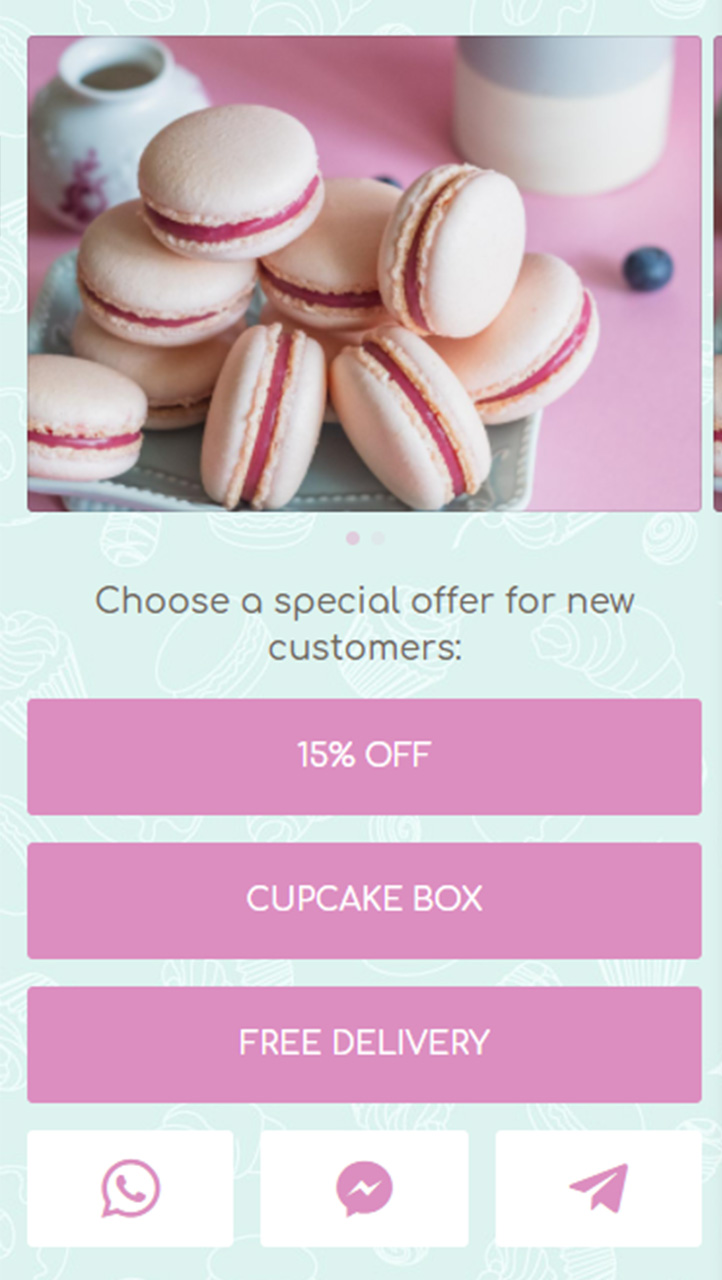This screenshot has width=722, height=1280.
Task: Open the WhatsApp chat icon
Action: point(131,1188)
